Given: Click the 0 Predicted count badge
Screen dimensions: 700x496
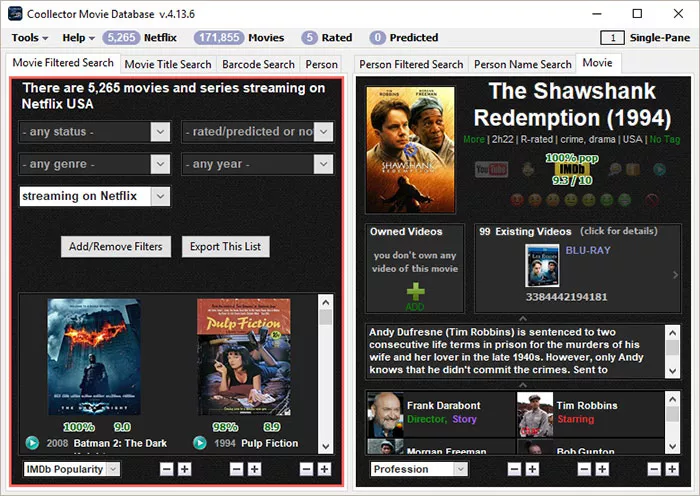Looking at the screenshot, I should pos(377,38).
